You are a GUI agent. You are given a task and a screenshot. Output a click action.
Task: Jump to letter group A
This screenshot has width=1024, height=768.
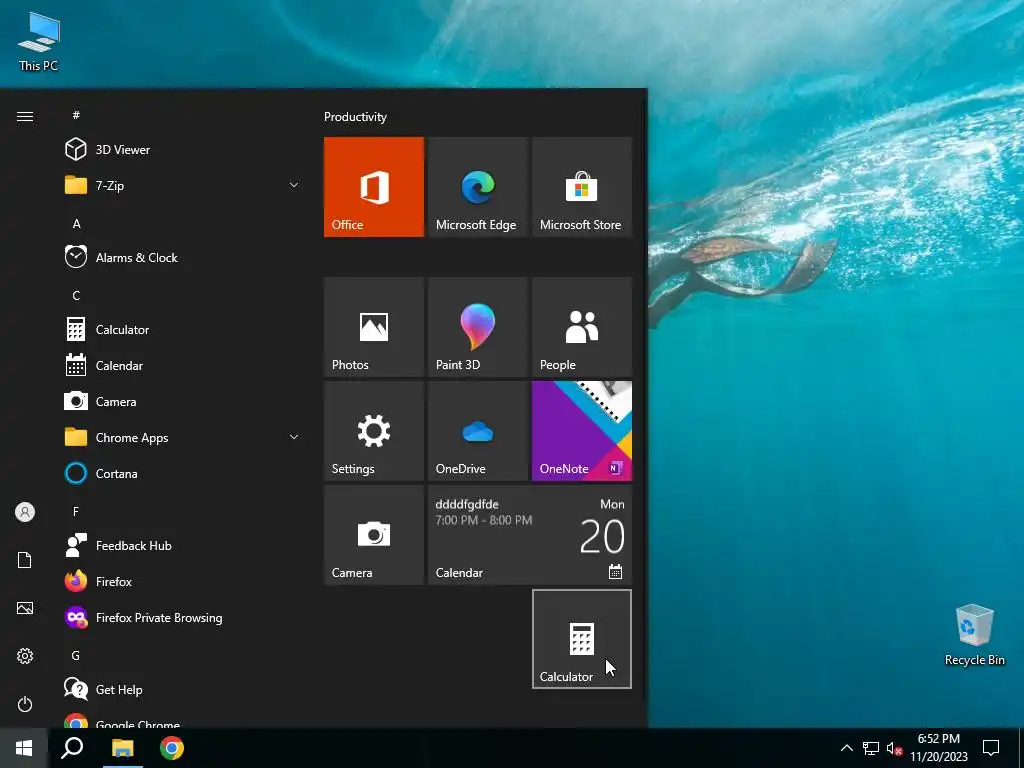click(x=76, y=223)
